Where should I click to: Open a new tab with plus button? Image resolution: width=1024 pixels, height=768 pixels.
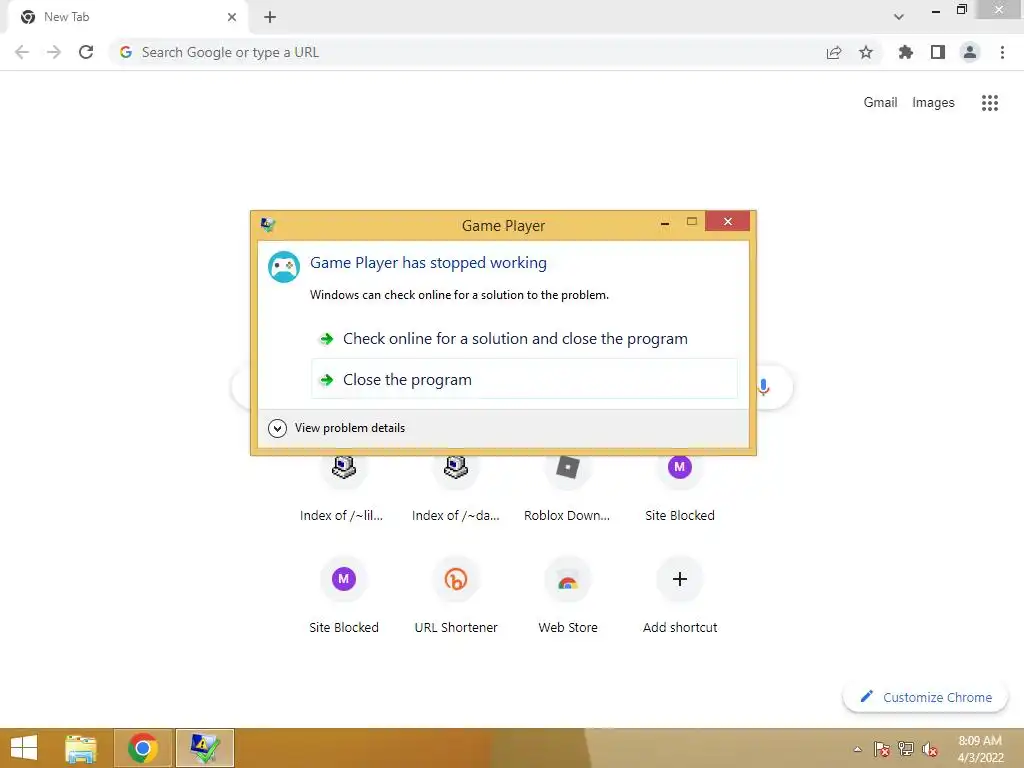click(x=270, y=17)
